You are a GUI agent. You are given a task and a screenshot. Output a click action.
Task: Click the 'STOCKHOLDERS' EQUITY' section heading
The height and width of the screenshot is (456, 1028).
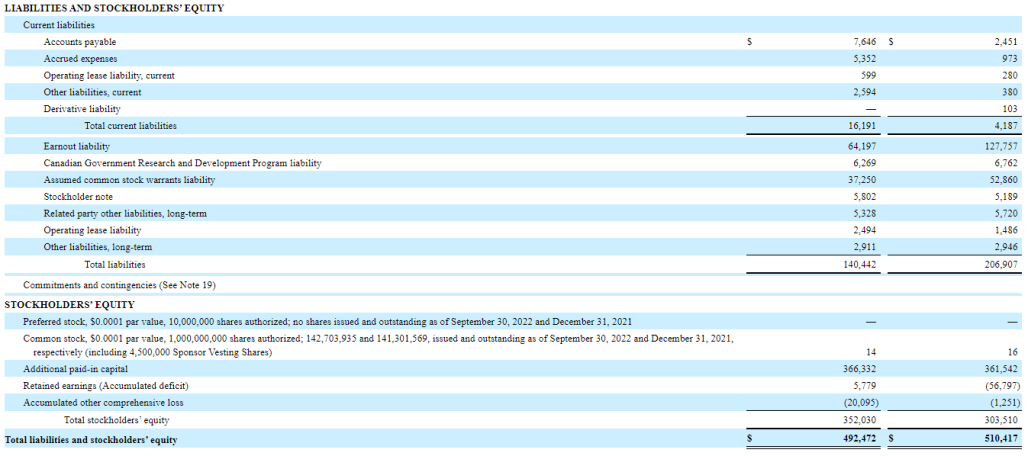coord(69,305)
